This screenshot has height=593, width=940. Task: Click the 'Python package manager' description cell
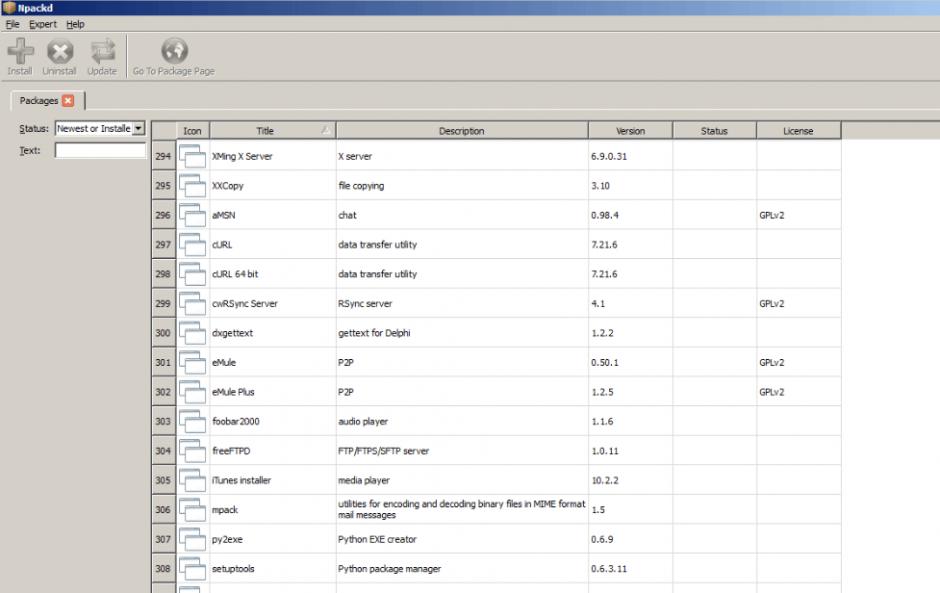462,568
